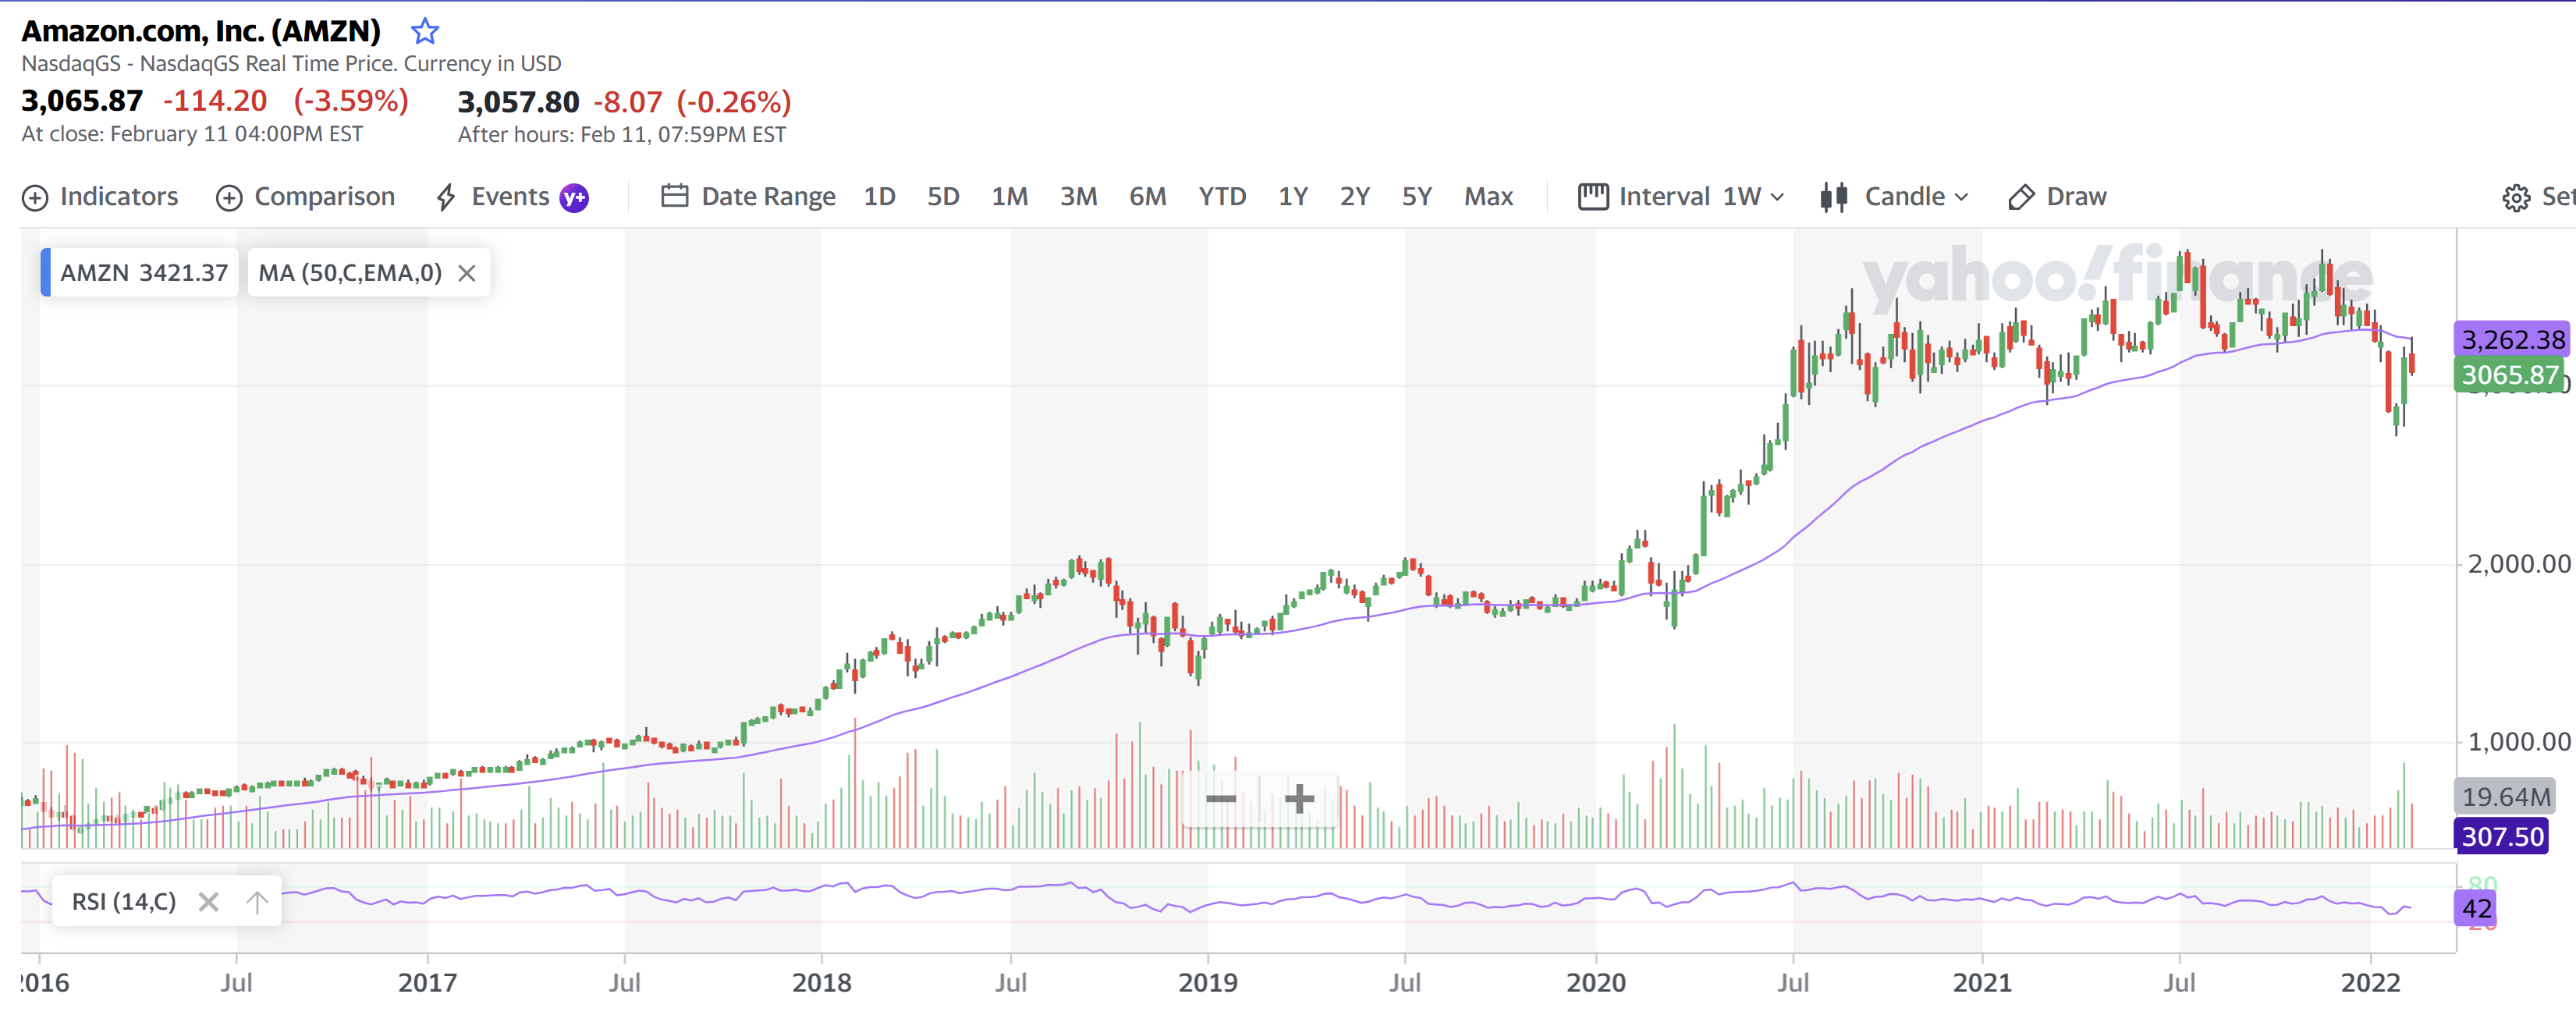Select the 6M time range
The image size is (2576, 1033).
coord(1148,196)
